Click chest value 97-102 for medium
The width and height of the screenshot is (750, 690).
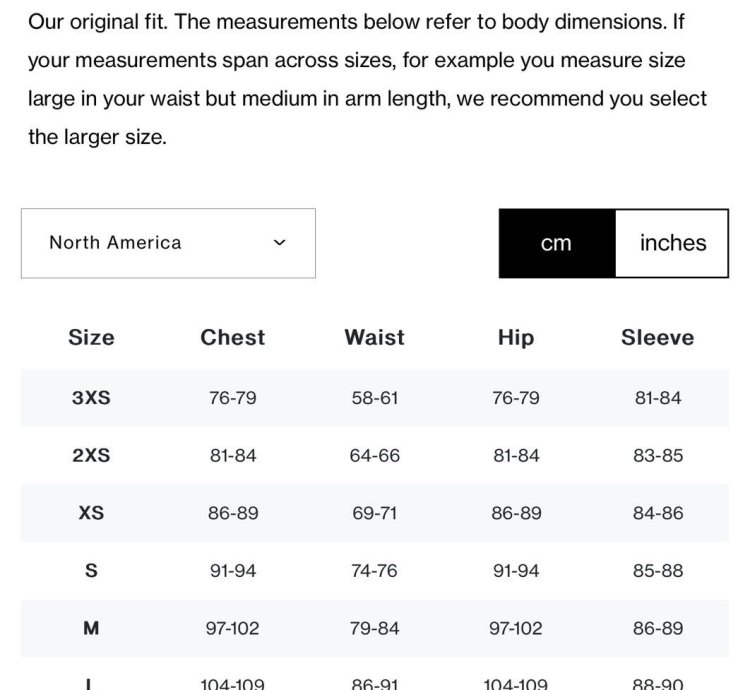click(232, 628)
